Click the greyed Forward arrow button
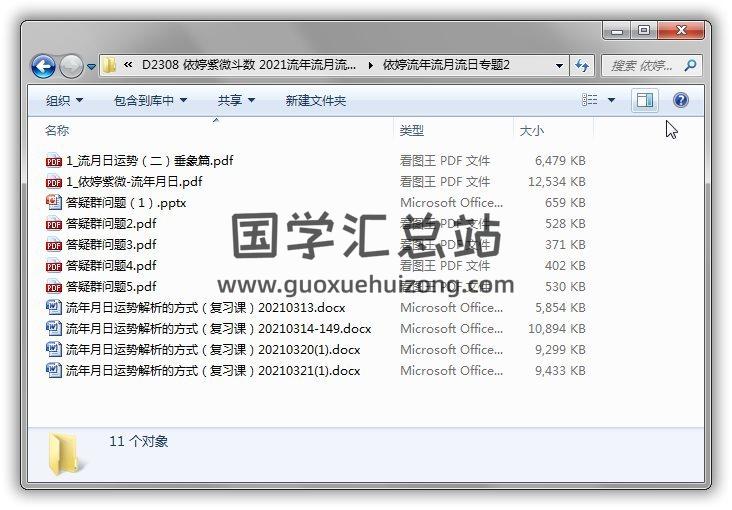 click(x=71, y=66)
